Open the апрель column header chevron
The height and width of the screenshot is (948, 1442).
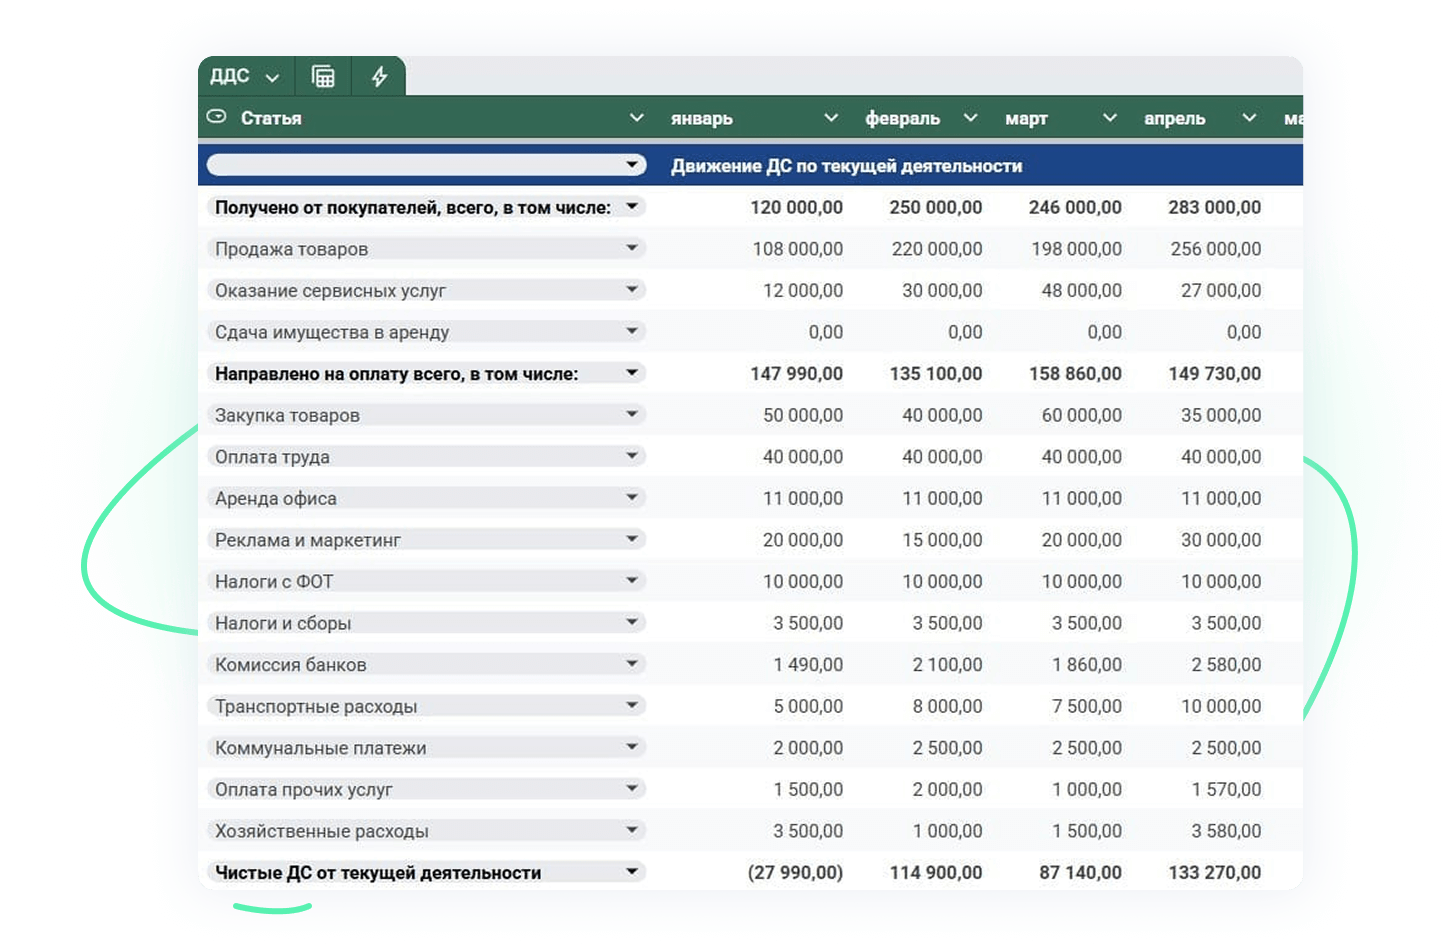pos(1249,118)
